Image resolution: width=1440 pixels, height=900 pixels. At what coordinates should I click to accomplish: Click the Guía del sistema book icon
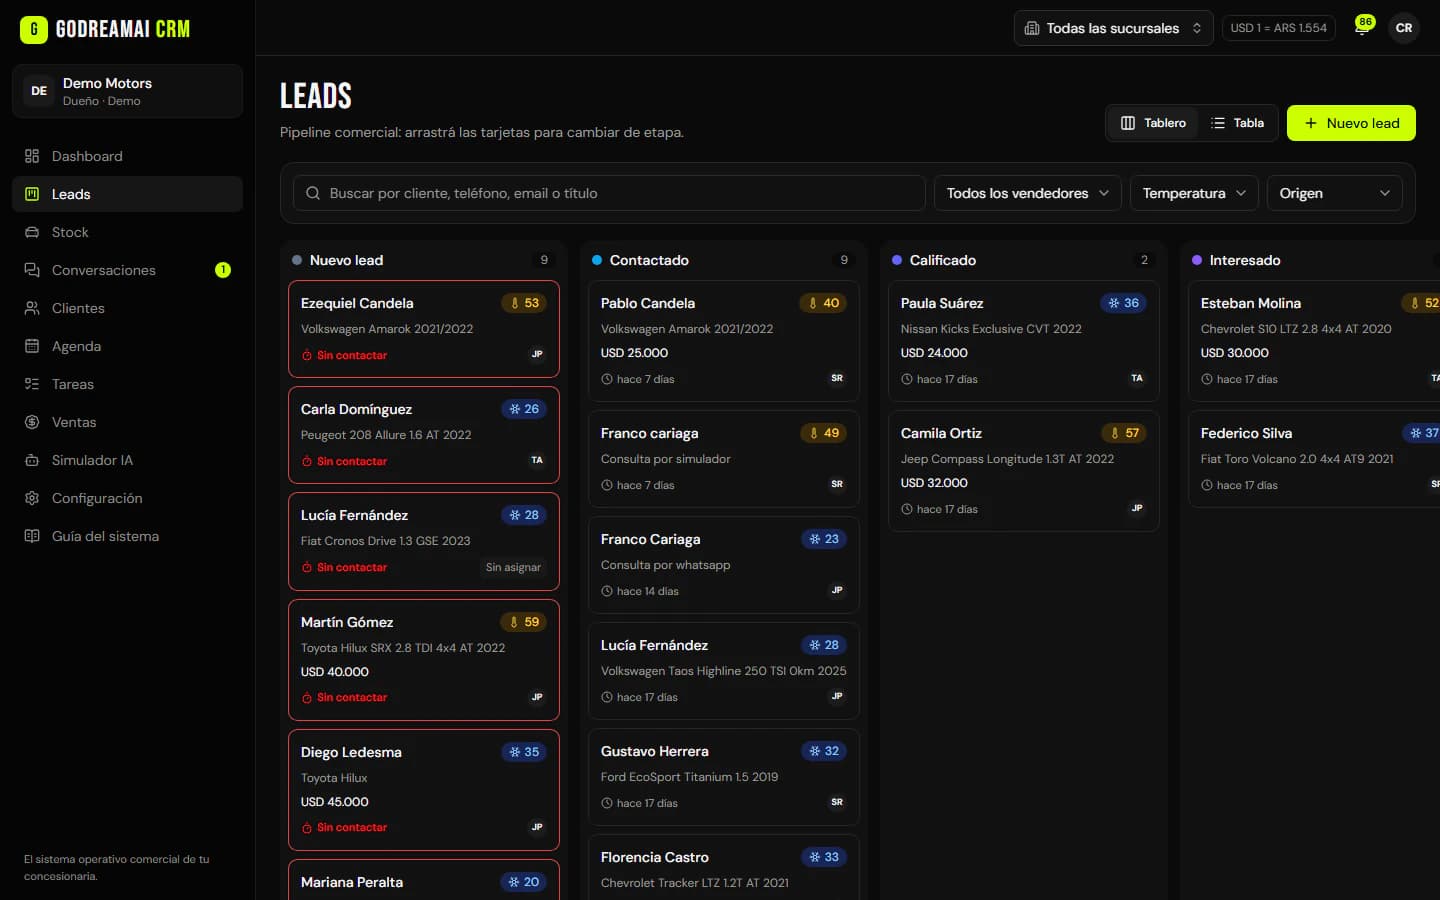(32, 536)
